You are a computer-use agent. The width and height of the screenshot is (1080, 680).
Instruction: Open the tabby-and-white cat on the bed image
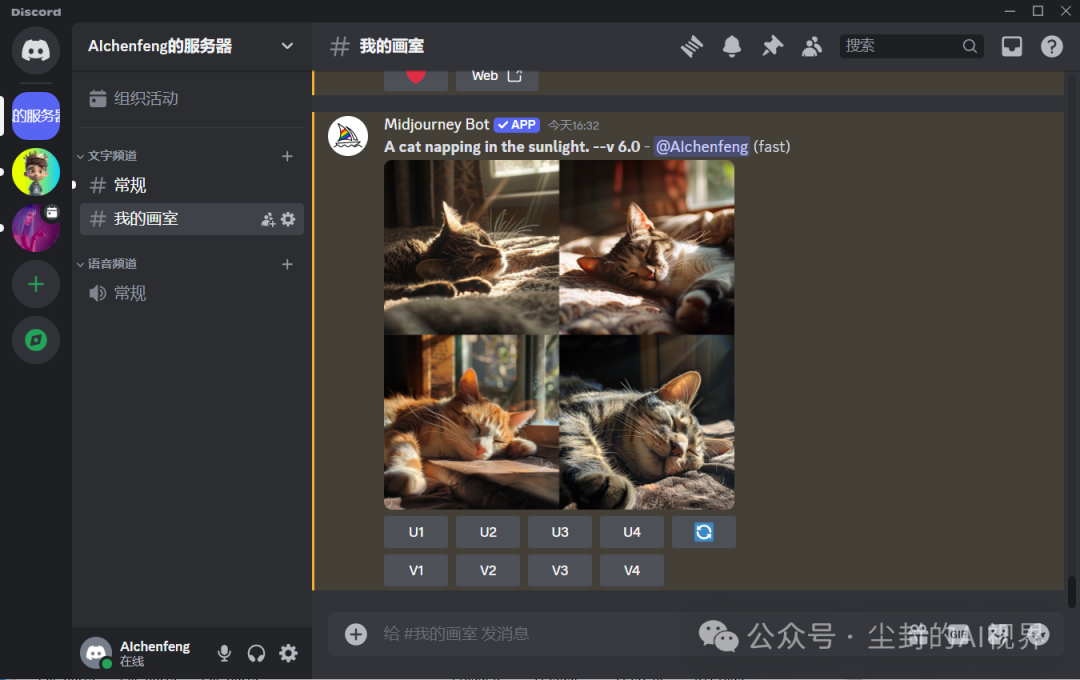(647, 247)
